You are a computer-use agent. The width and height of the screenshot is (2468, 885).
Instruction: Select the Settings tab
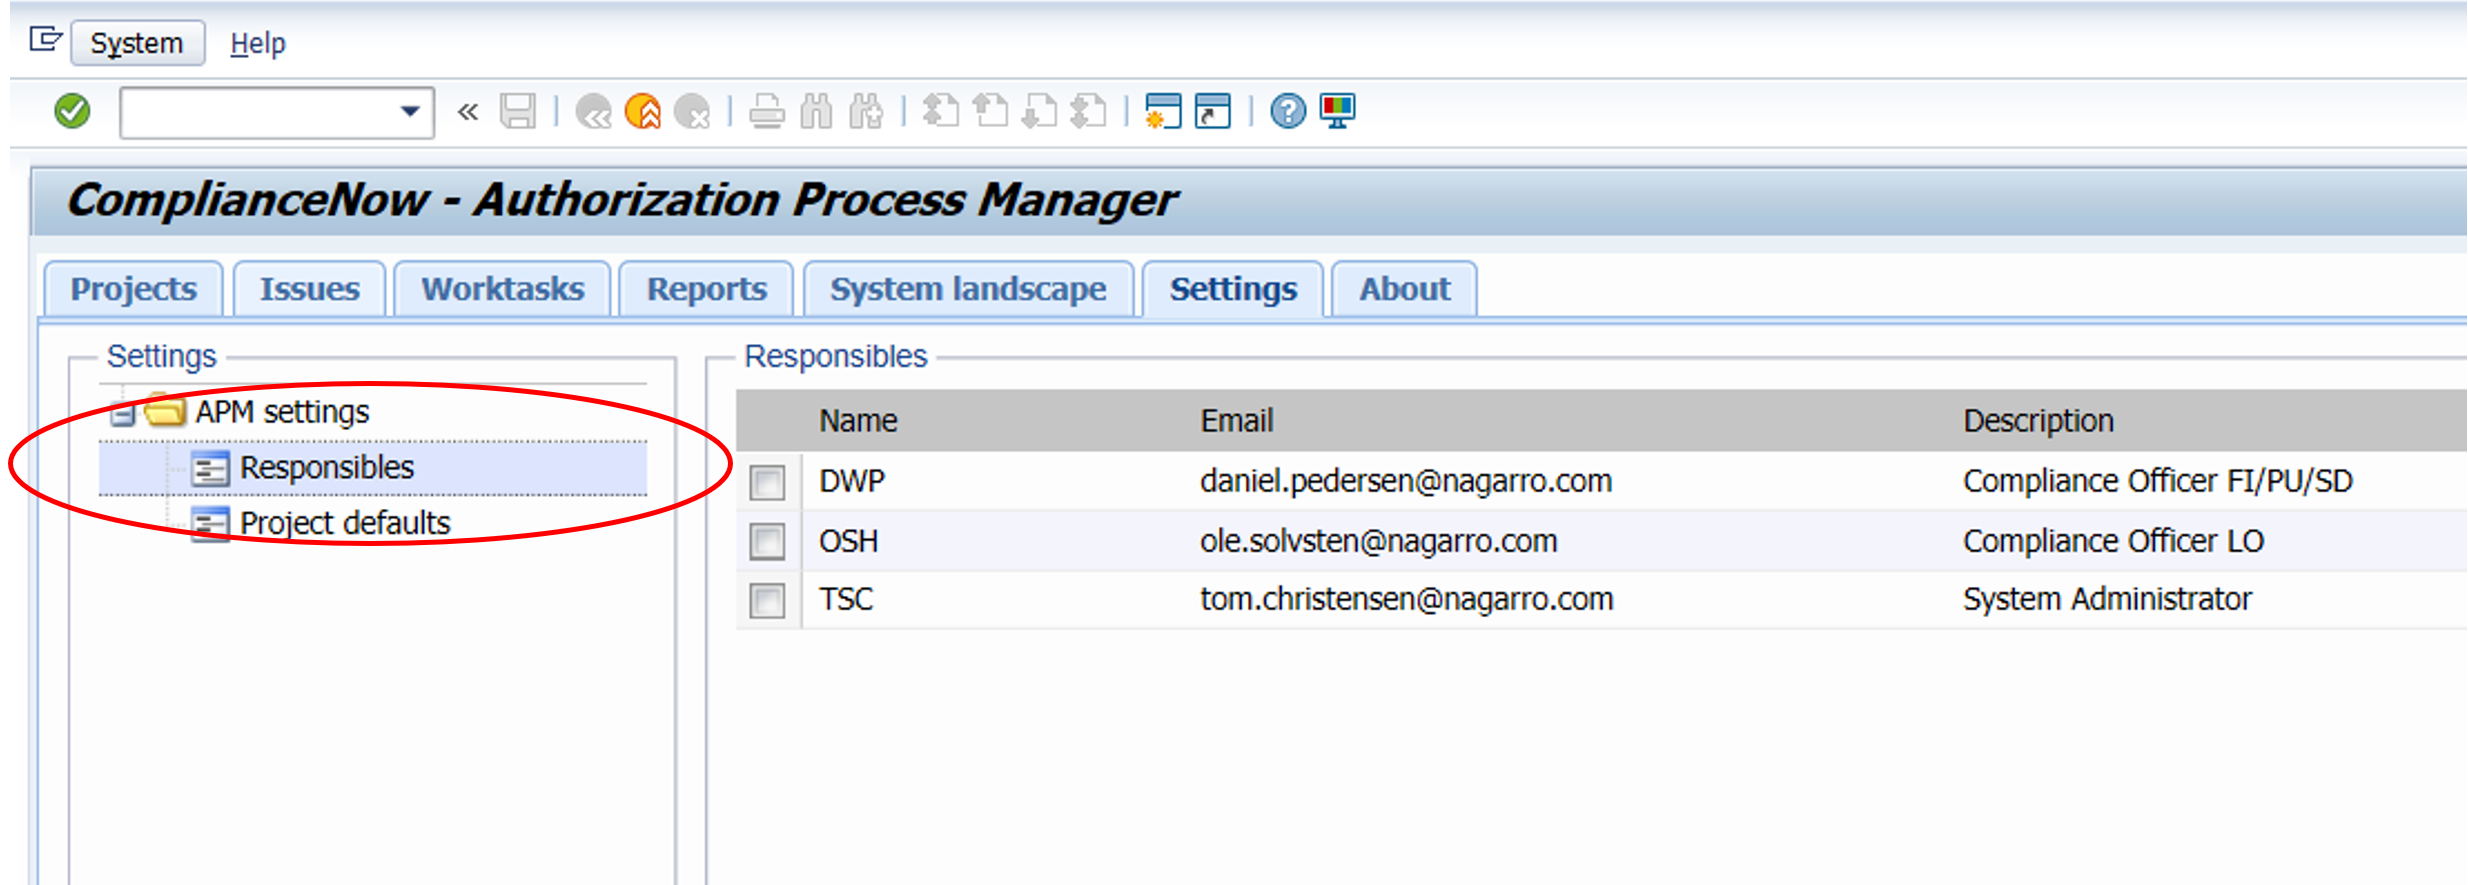(x=1234, y=289)
